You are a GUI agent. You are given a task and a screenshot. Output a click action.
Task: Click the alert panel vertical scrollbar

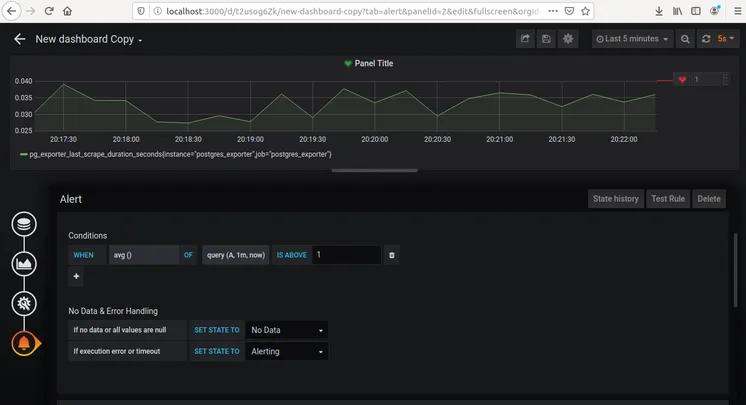[x=736, y=270]
